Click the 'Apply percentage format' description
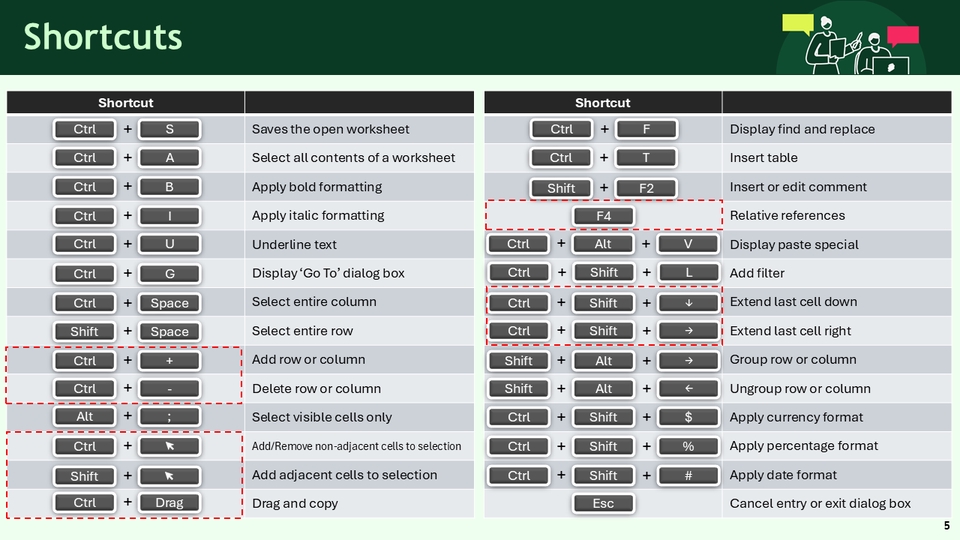960x540 pixels. pyautogui.click(x=803, y=446)
